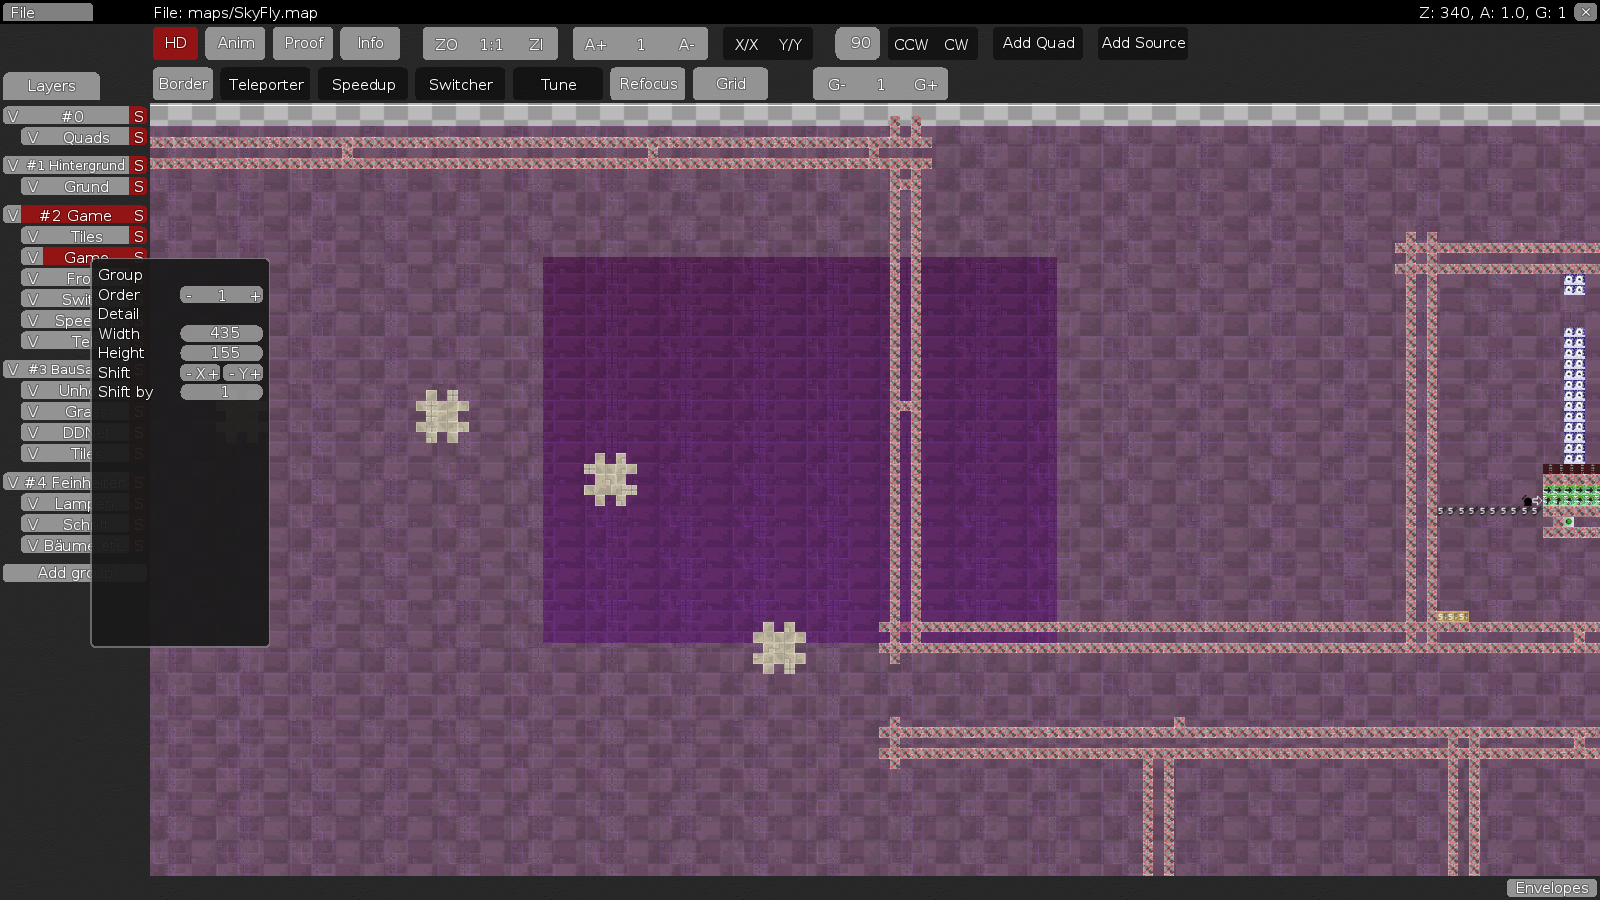Image resolution: width=1600 pixels, height=900 pixels.
Task: Zoom in using the ZI toolbar icon
Action: [538, 43]
